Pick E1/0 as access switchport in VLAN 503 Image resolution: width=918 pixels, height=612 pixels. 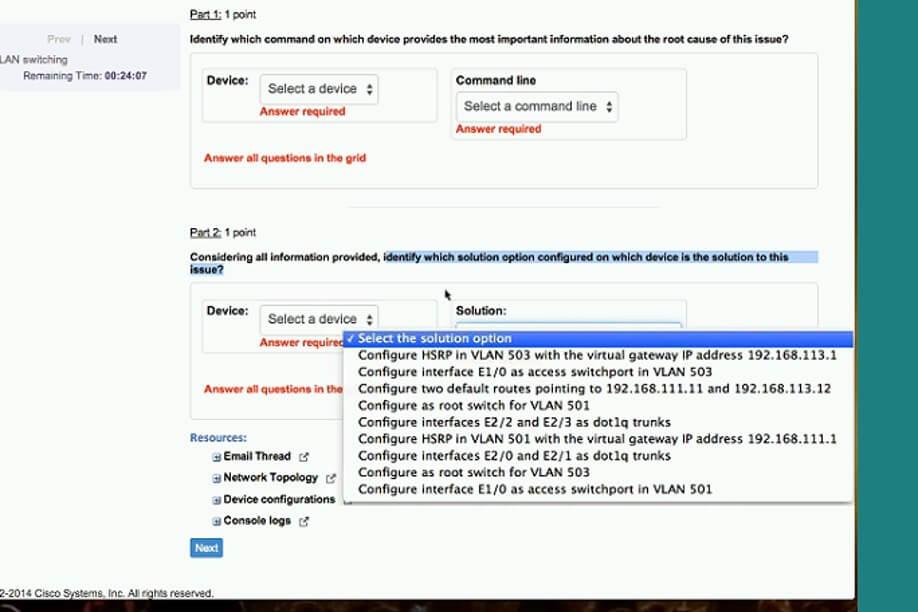pyautogui.click(x=535, y=372)
